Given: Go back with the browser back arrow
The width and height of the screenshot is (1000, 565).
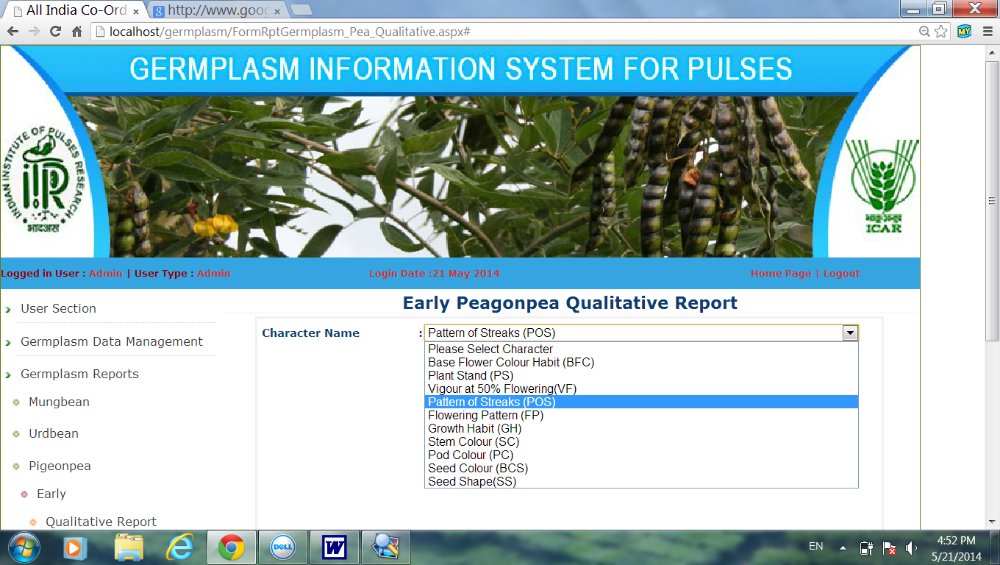Looking at the screenshot, I should coord(13,31).
